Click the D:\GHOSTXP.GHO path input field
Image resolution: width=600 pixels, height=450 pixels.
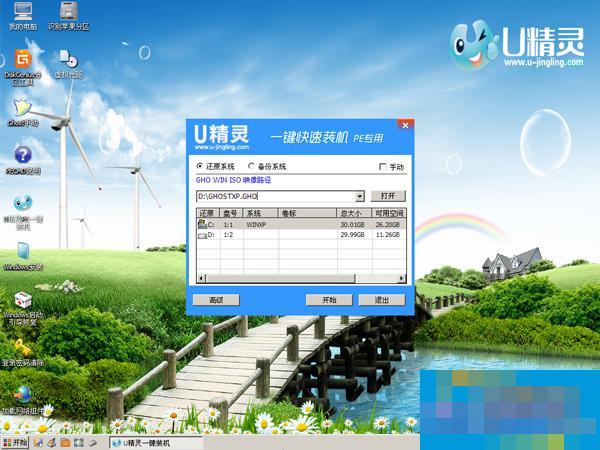[276, 197]
